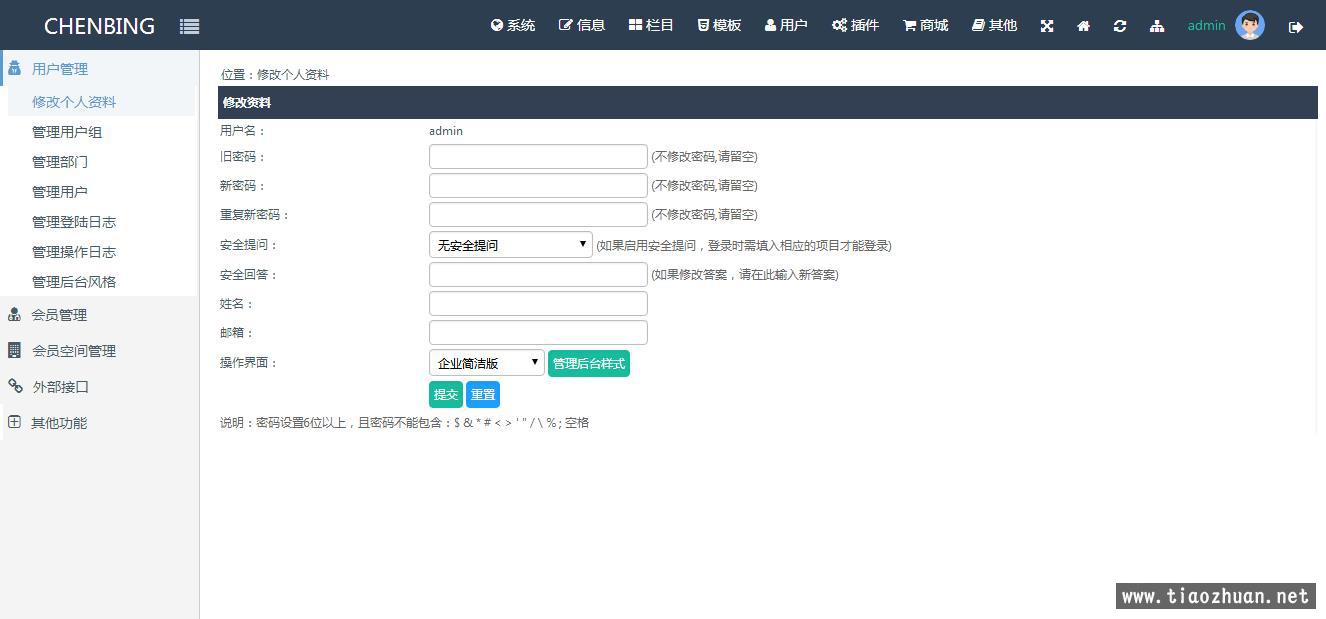Click the fullscreen expand icon in top bar

click(x=1047, y=26)
